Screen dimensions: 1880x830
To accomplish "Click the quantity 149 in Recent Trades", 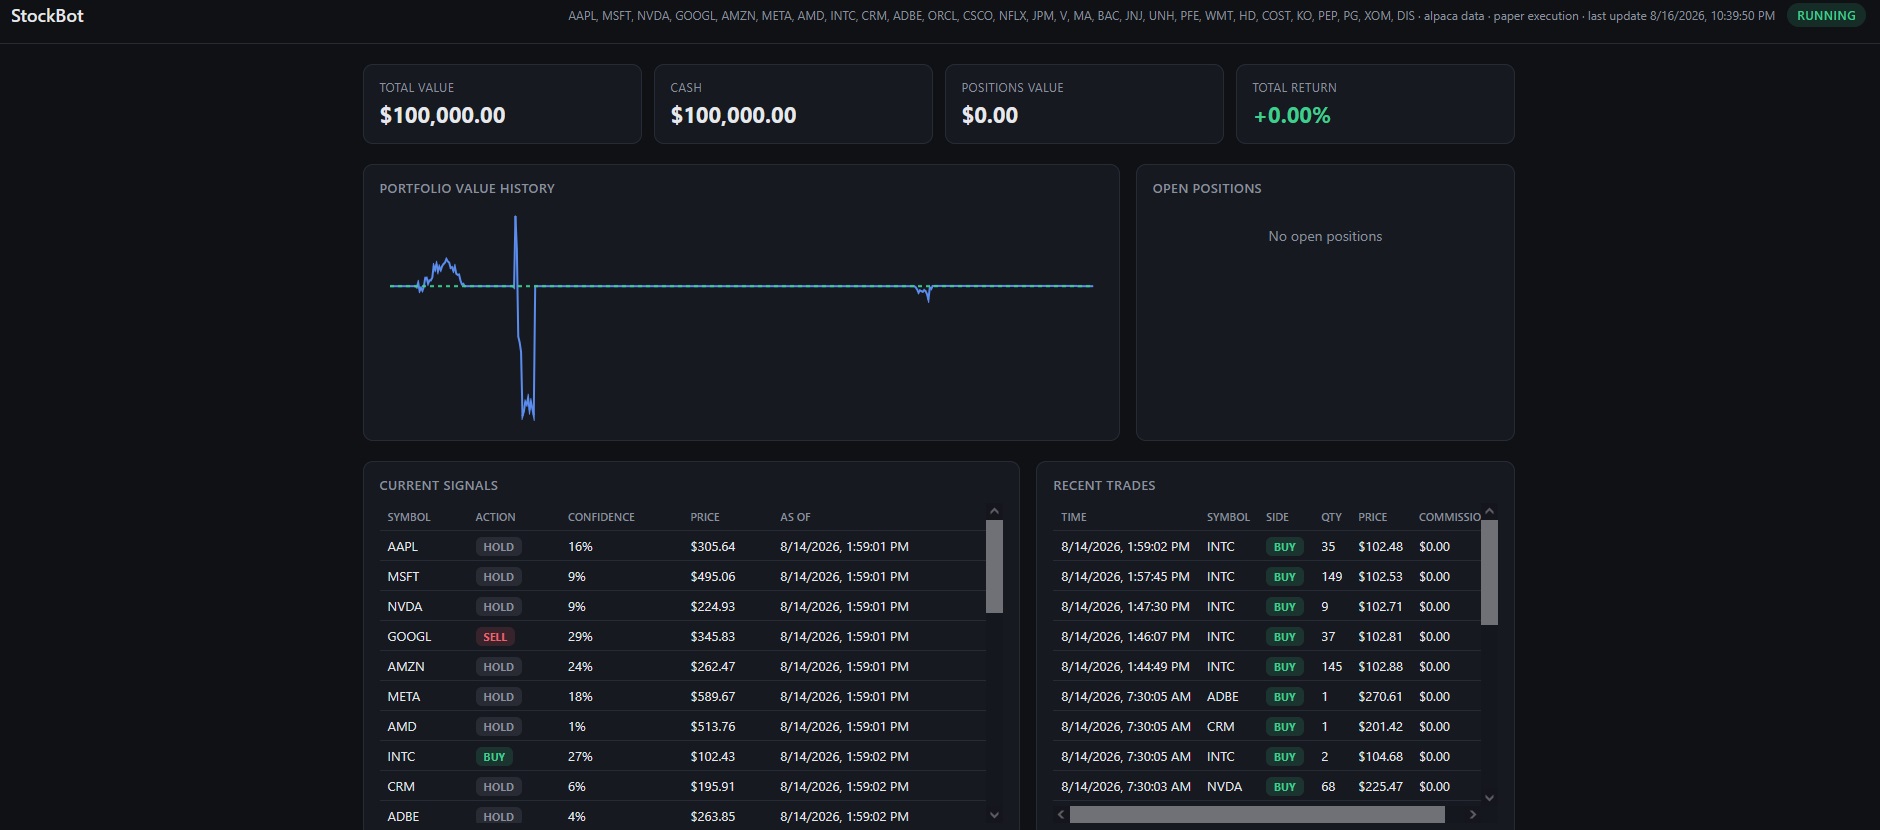I will [x=1331, y=577].
